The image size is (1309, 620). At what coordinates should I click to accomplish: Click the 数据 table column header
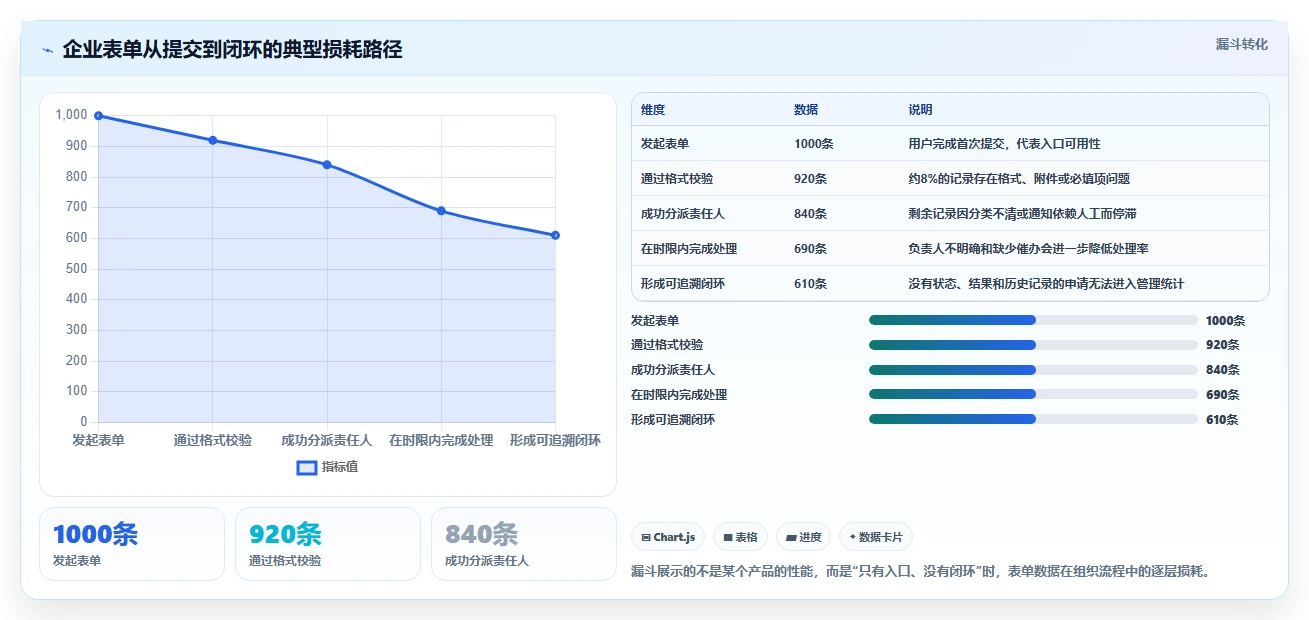point(806,110)
